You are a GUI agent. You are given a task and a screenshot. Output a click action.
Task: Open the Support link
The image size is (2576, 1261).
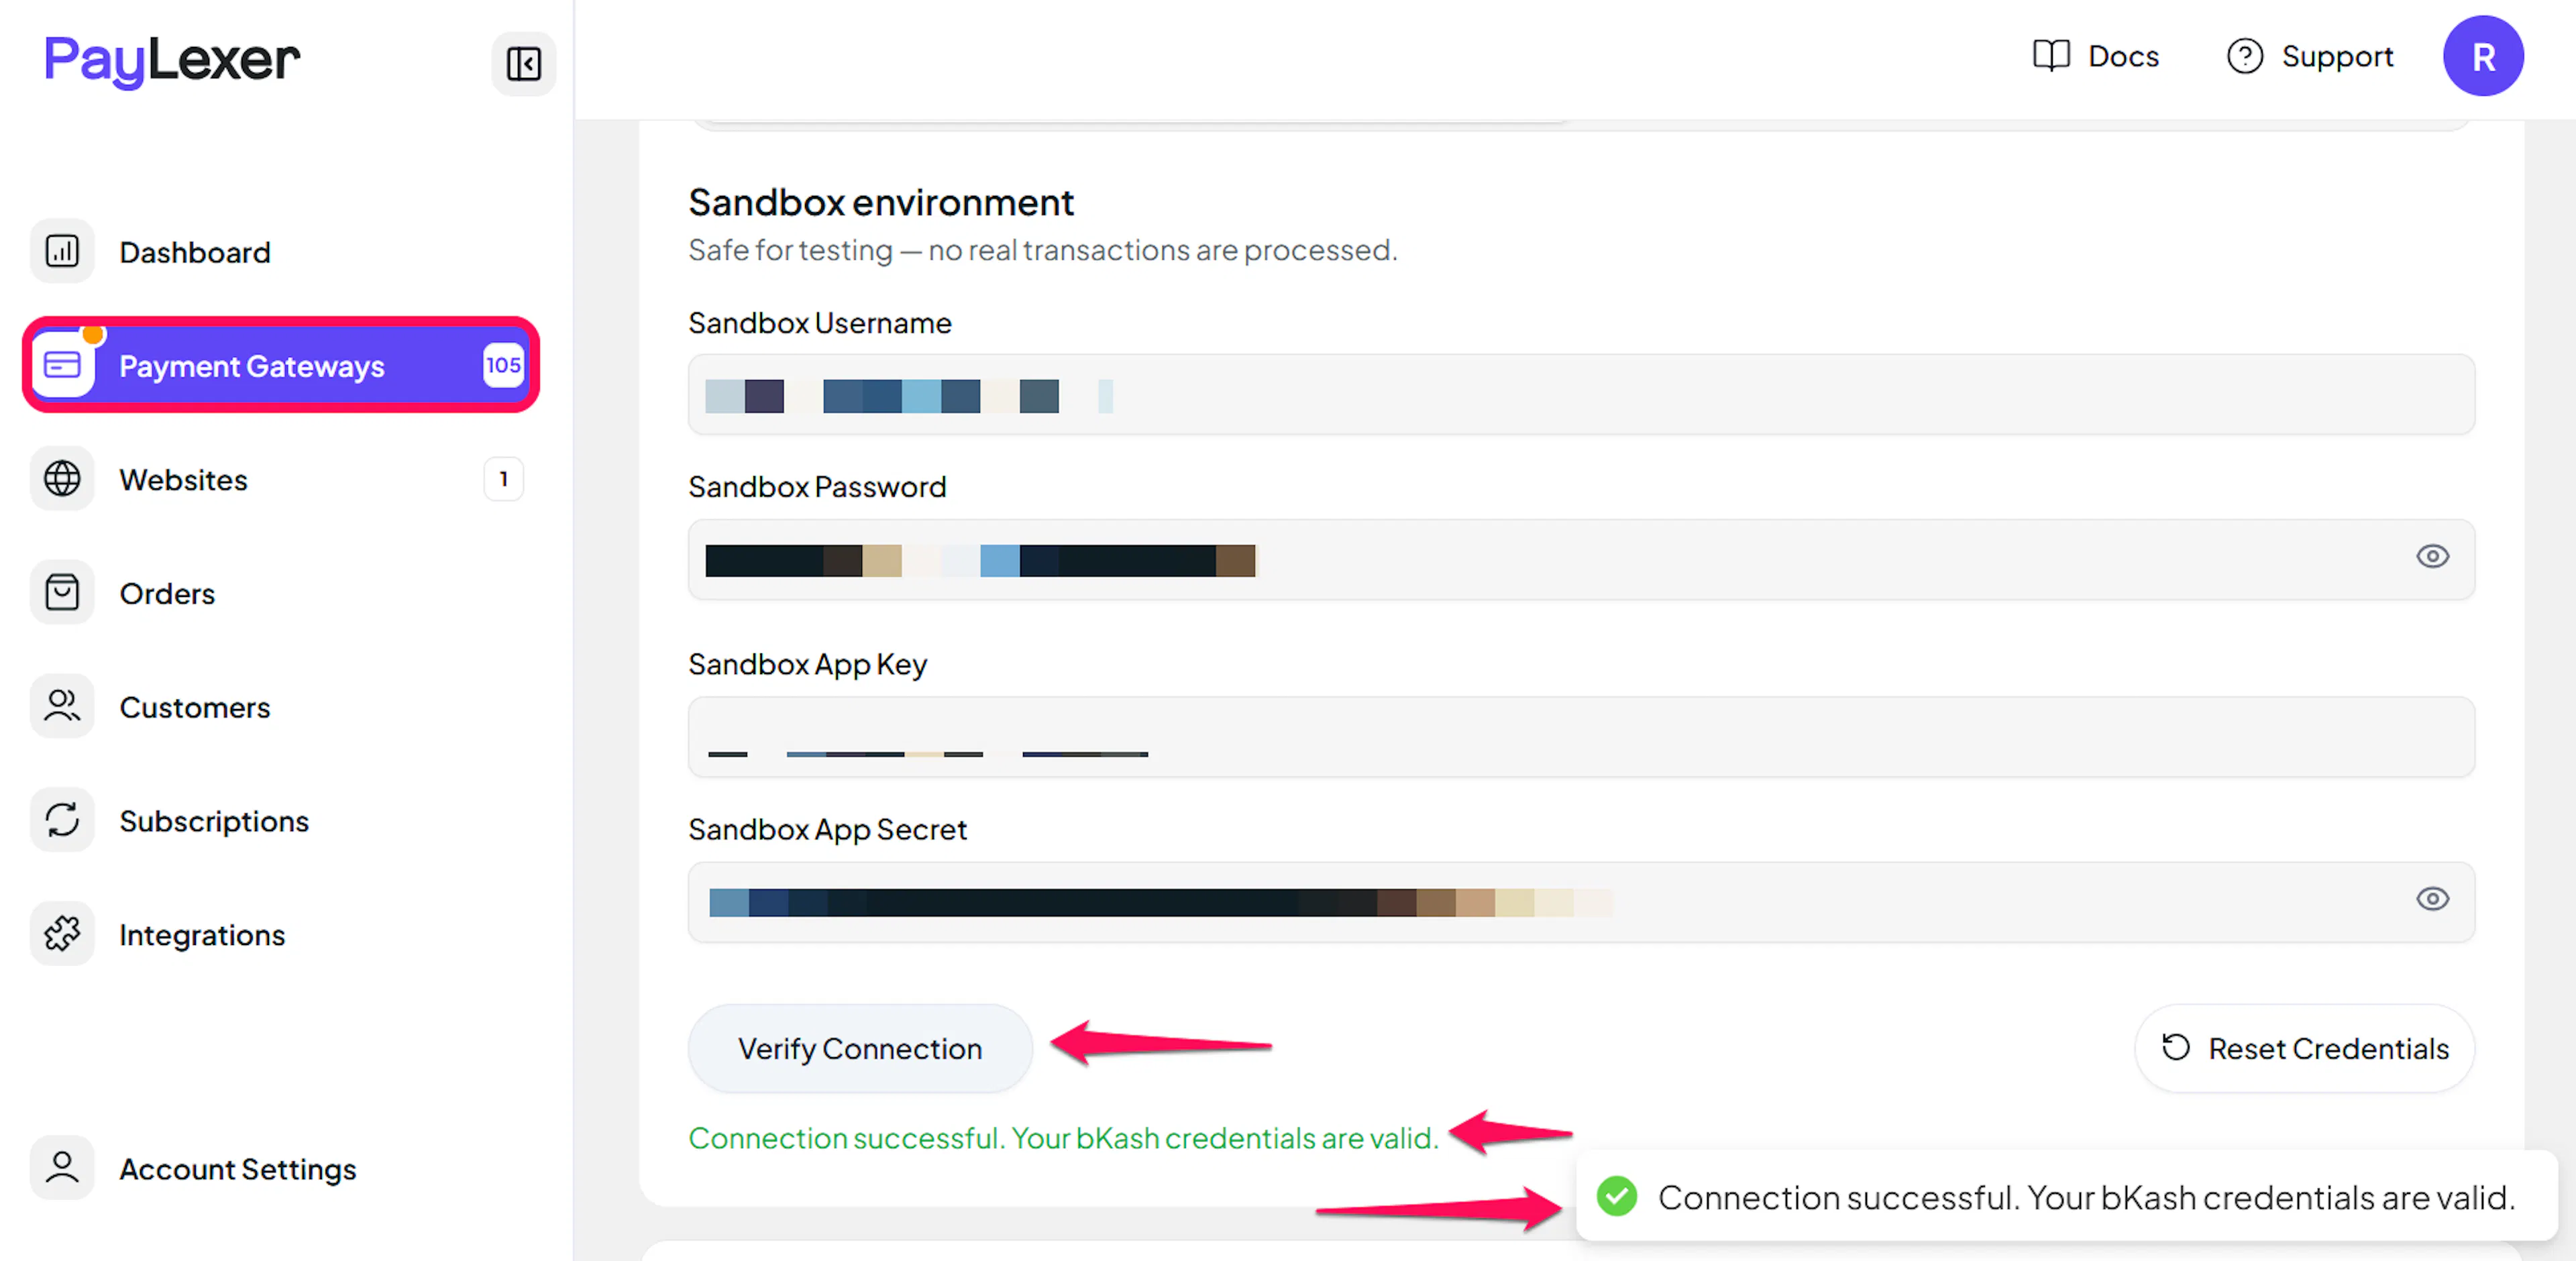click(2310, 56)
